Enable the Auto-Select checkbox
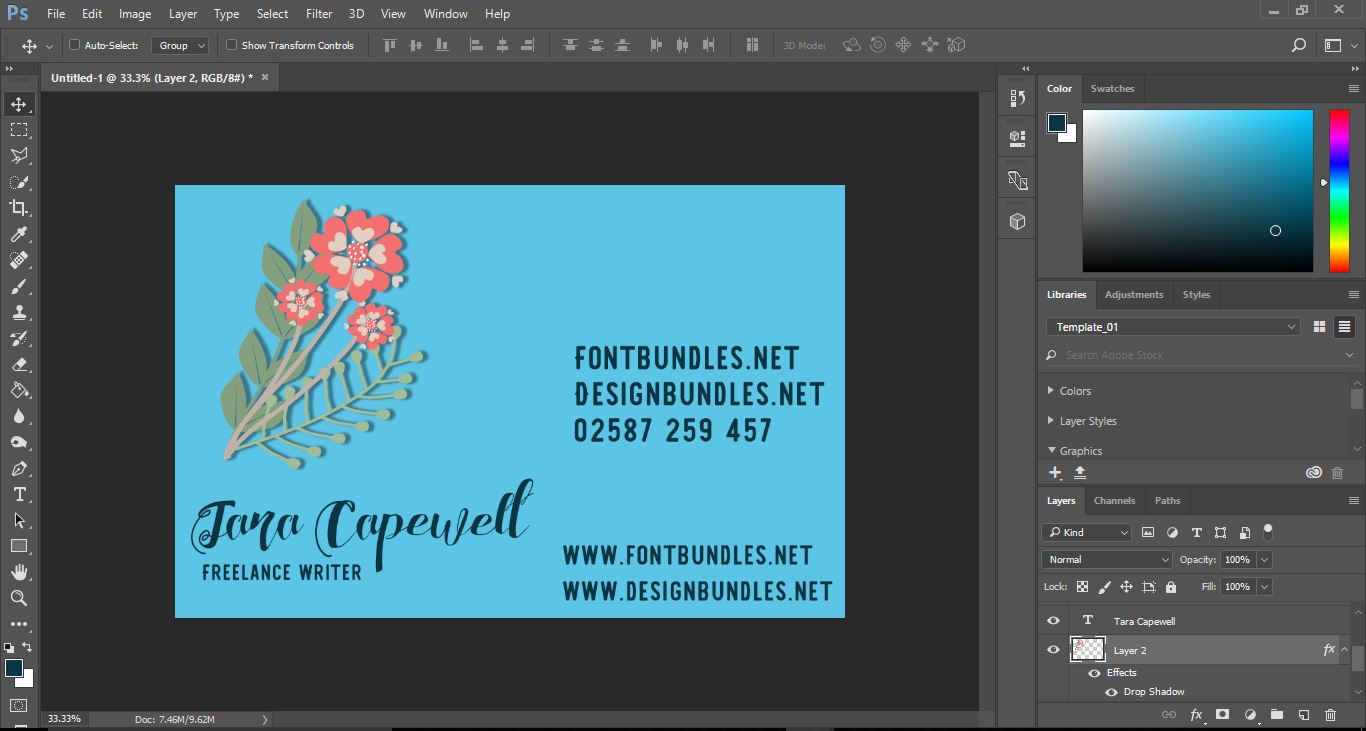This screenshot has height=731, width=1366. pos(74,45)
